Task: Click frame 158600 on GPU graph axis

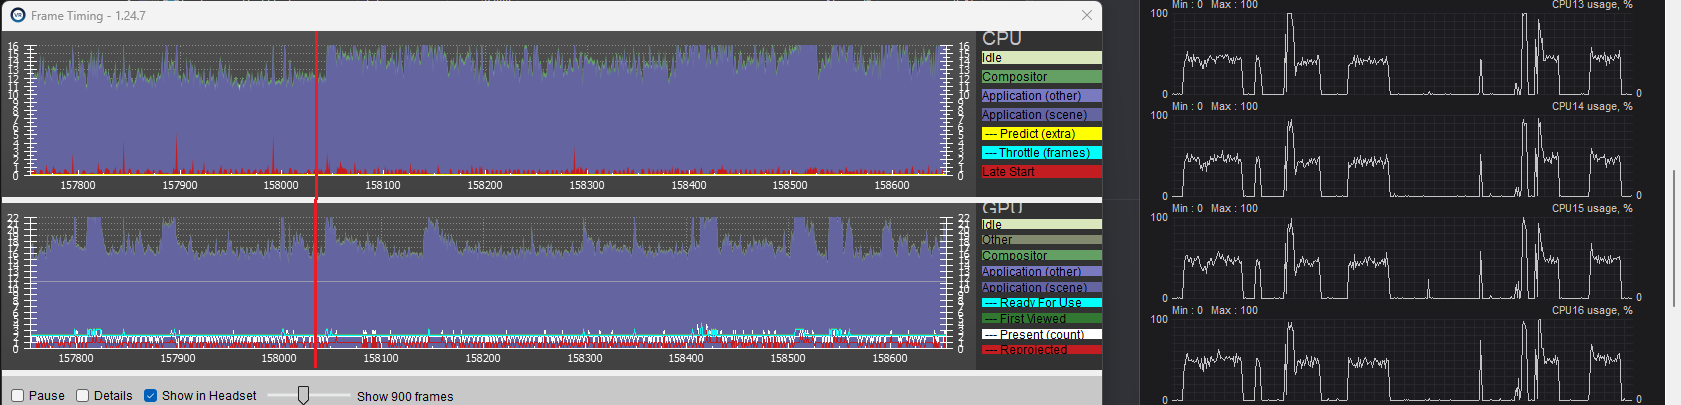Action: pyautogui.click(x=890, y=358)
